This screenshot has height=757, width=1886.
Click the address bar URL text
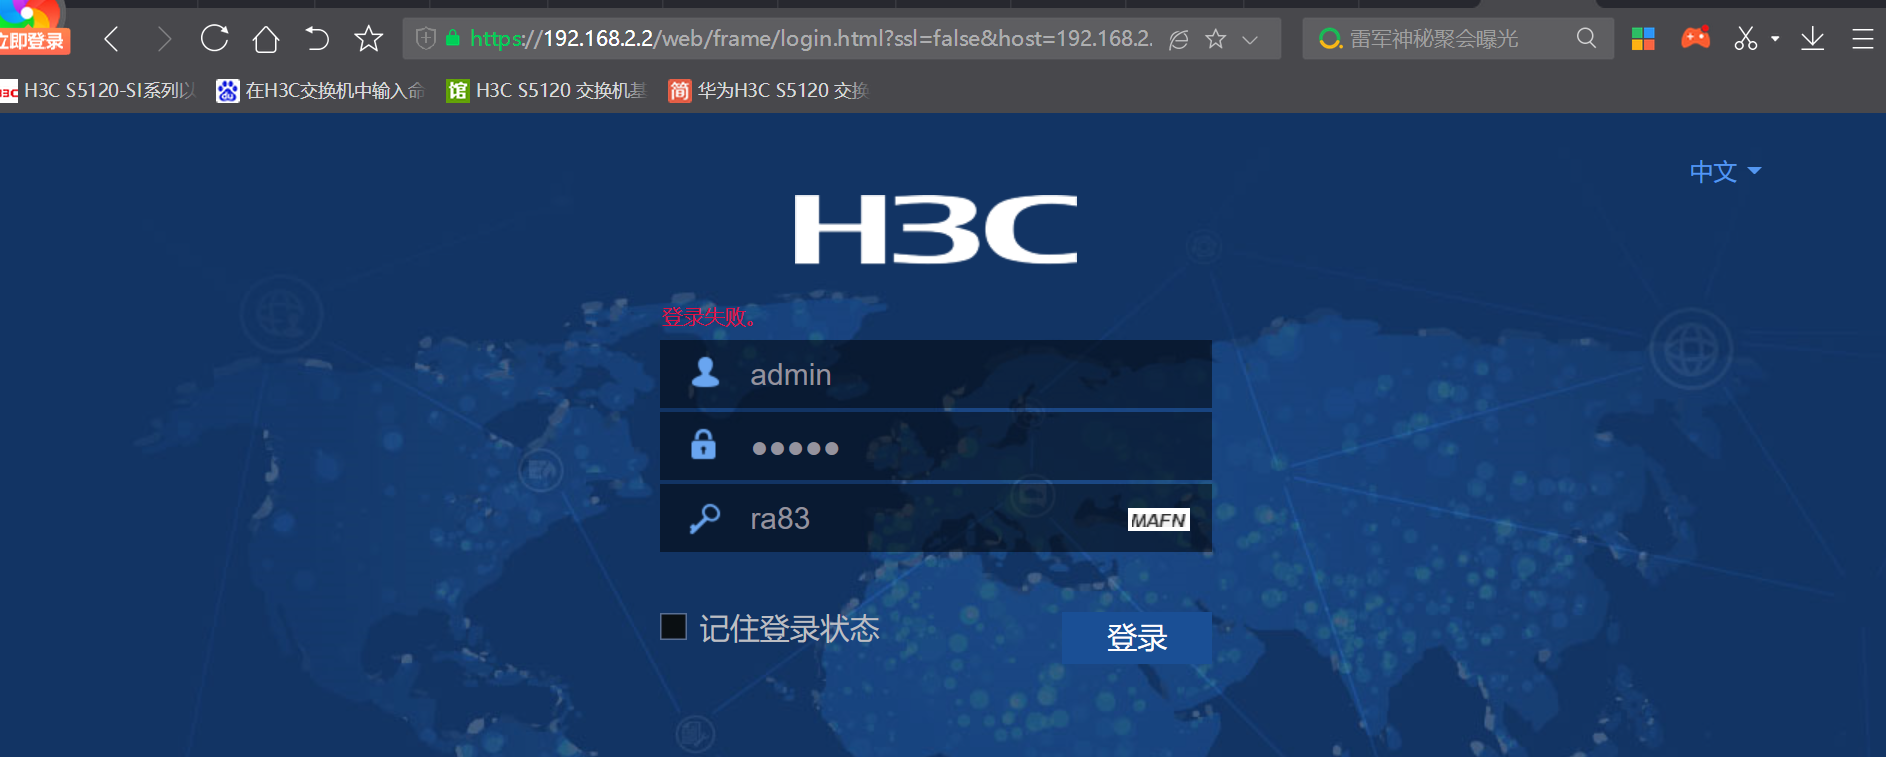coord(811,39)
